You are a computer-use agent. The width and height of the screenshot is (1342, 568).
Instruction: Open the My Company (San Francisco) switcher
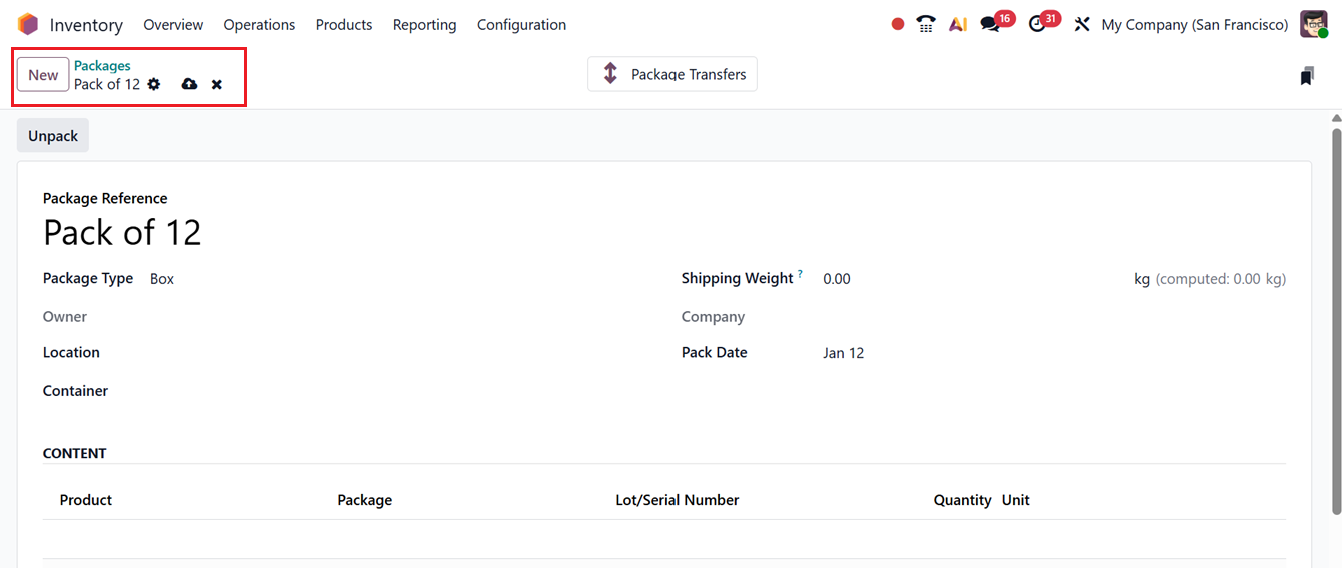[1194, 24]
